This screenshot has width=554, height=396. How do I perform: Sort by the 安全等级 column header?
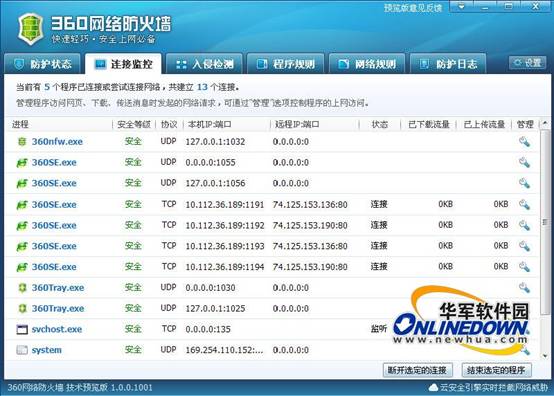pos(134,124)
